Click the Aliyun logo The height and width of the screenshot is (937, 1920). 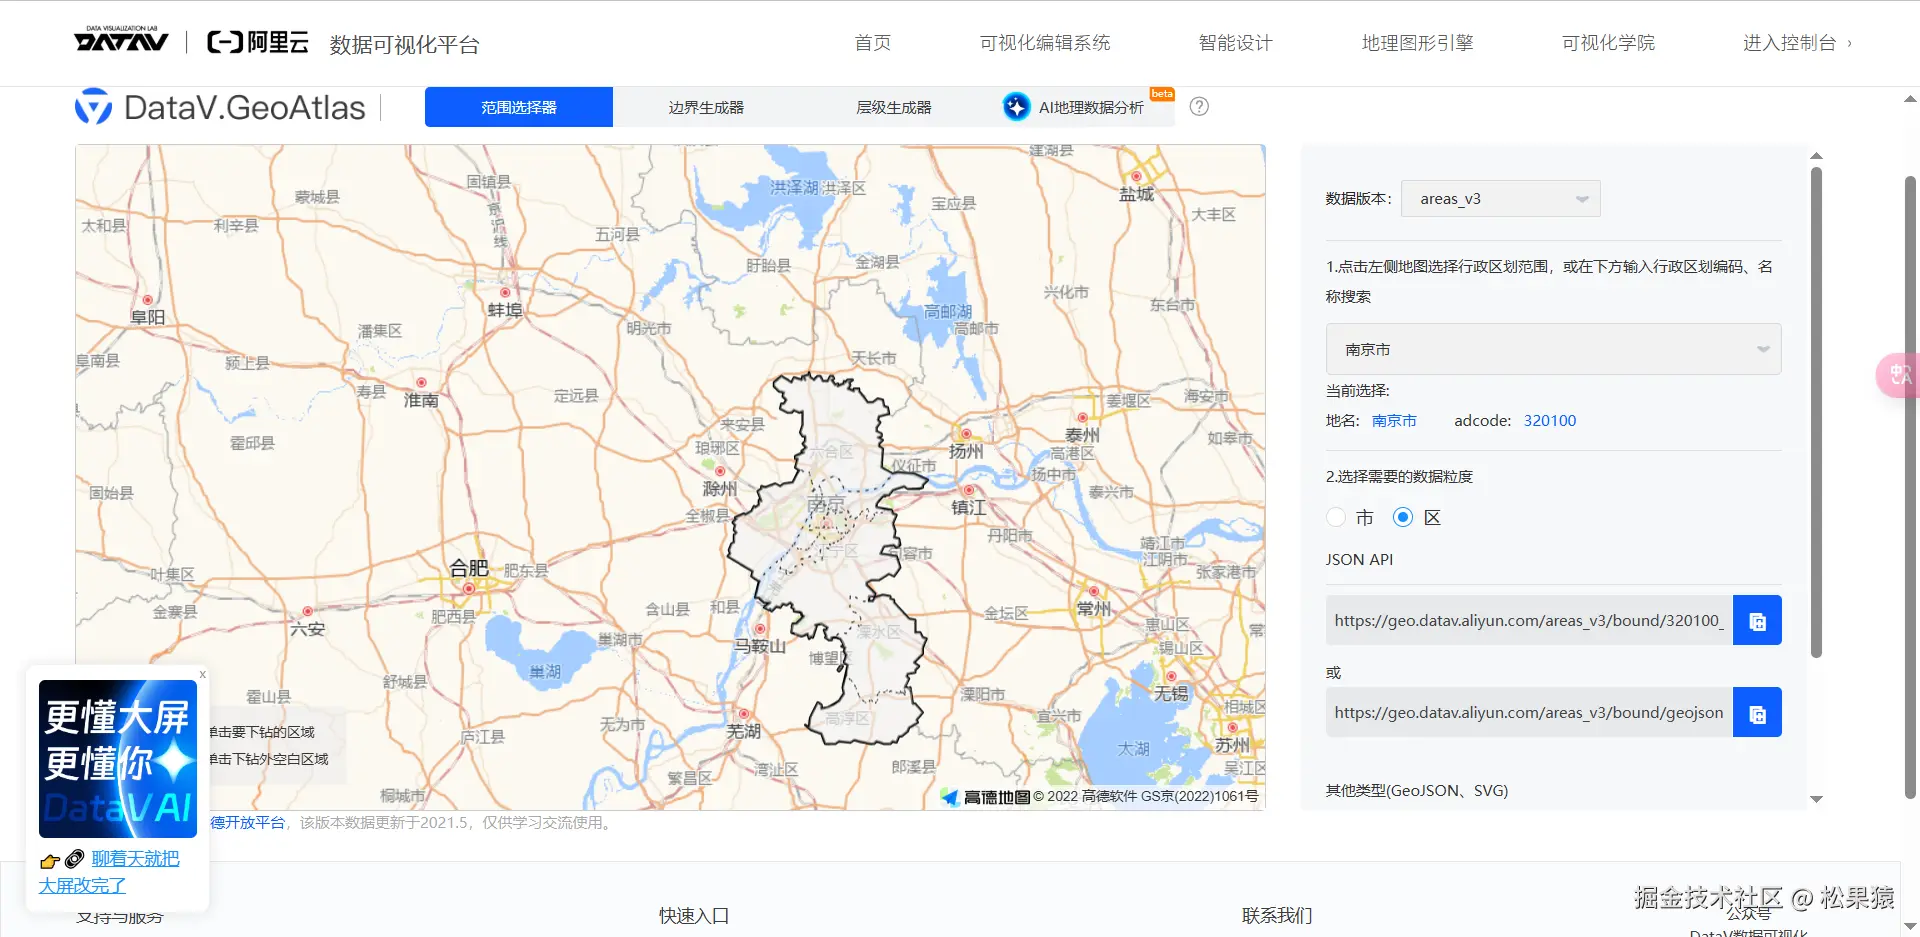pos(257,42)
